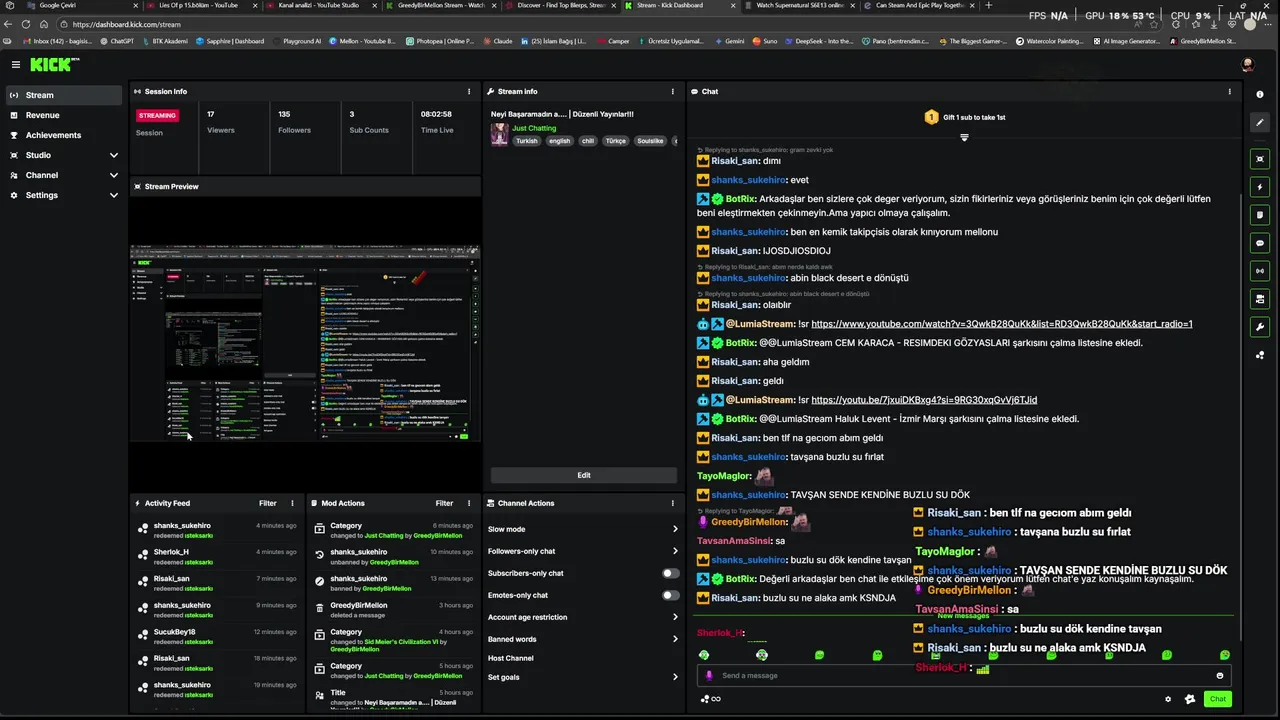Viewport: 1280px width, 720px height.
Task: Open Chat panel three-dot options menu
Action: pos(1230,91)
